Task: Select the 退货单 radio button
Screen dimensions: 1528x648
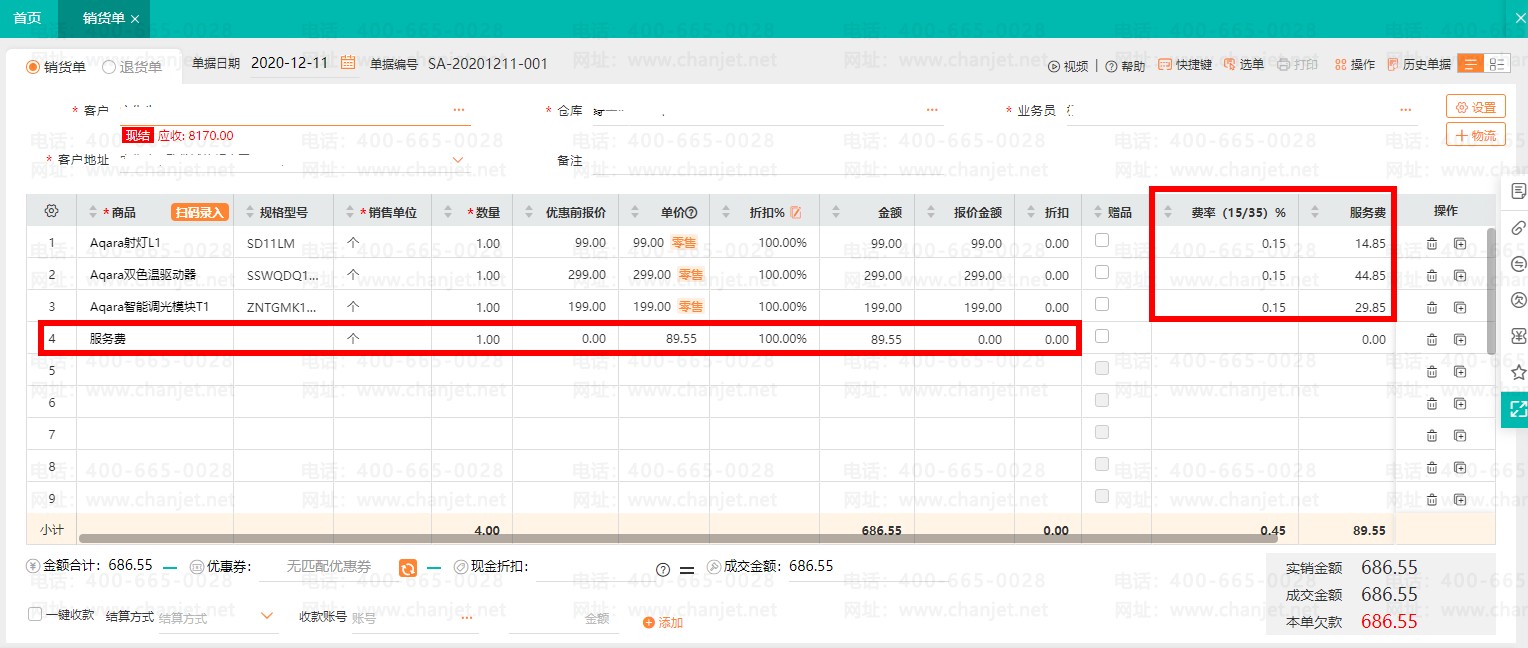Action: (109, 67)
